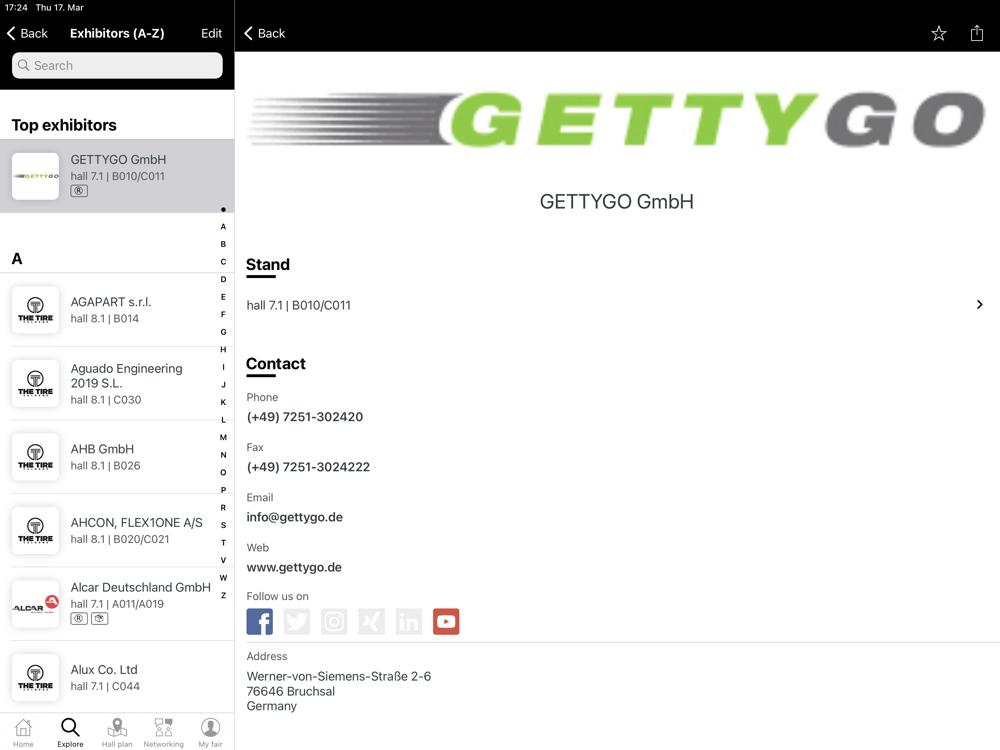
Task: Tap the large GETTYGO banner logo
Action: 616,119
